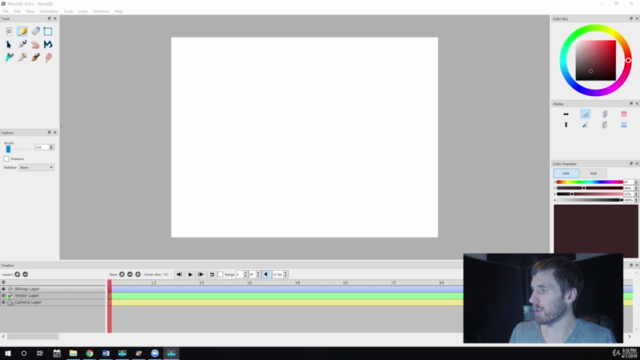The height and width of the screenshot is (360, 640).
Task: Click the saturation slider in Color Inspector
Action: pos(589,188)
